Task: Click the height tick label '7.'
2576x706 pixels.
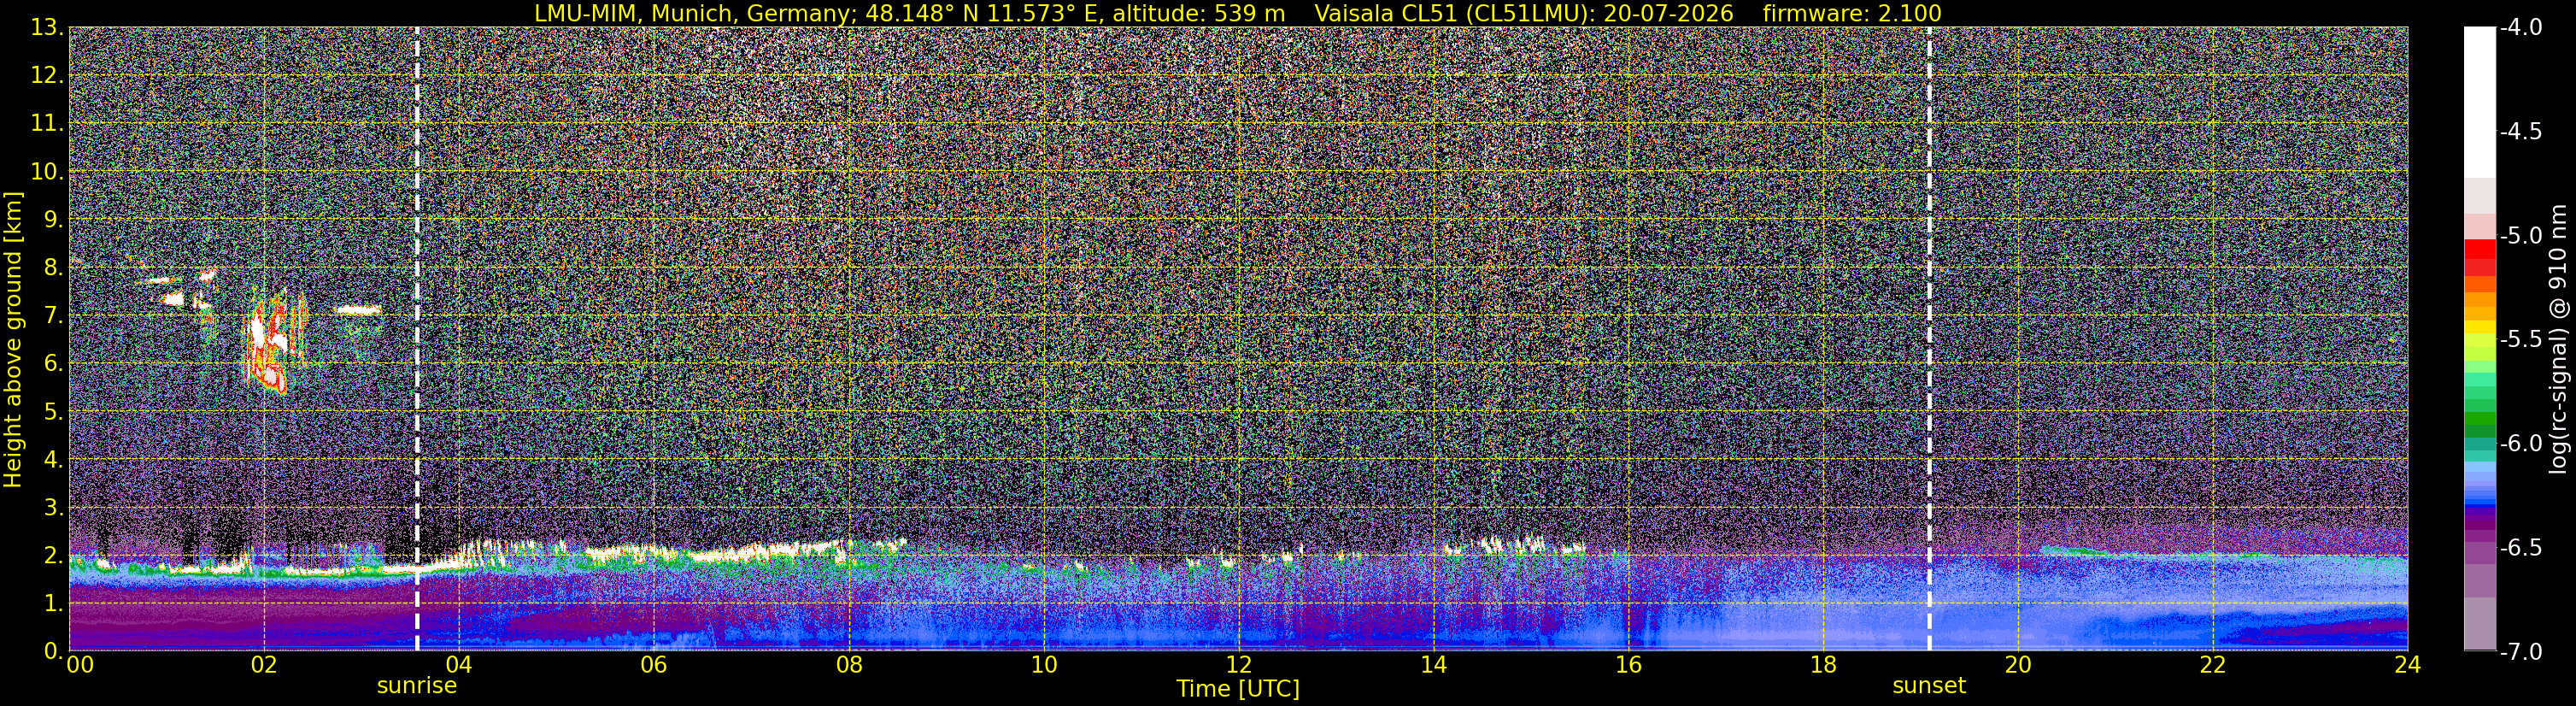Action: (x=54, y=316)
